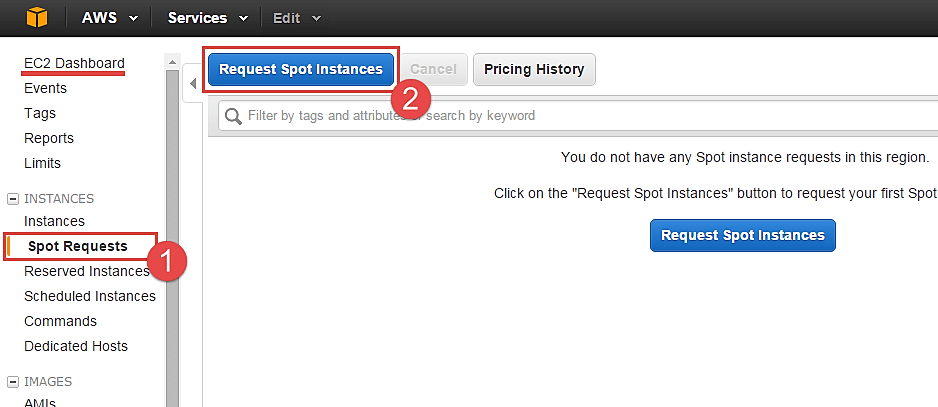
Task: Go to Dedicated Hosts
Action: click(x=76, y=346)
